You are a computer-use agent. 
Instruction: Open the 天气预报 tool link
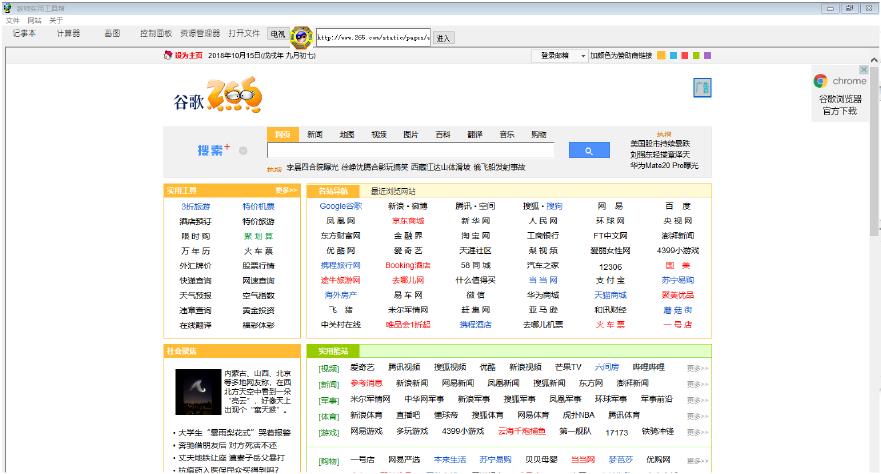[x=196, y=295]
